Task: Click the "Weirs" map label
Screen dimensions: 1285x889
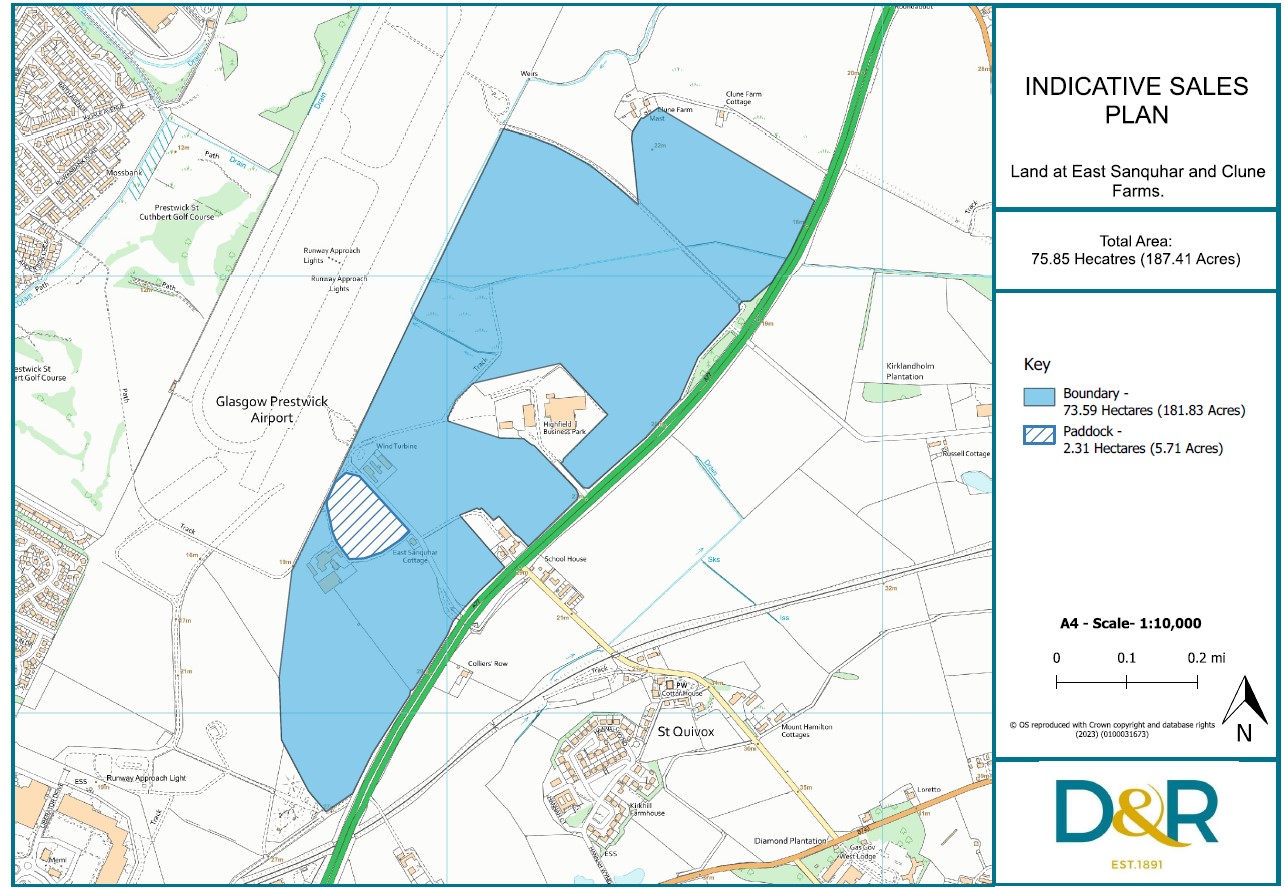Action: (x=529, y=74)
